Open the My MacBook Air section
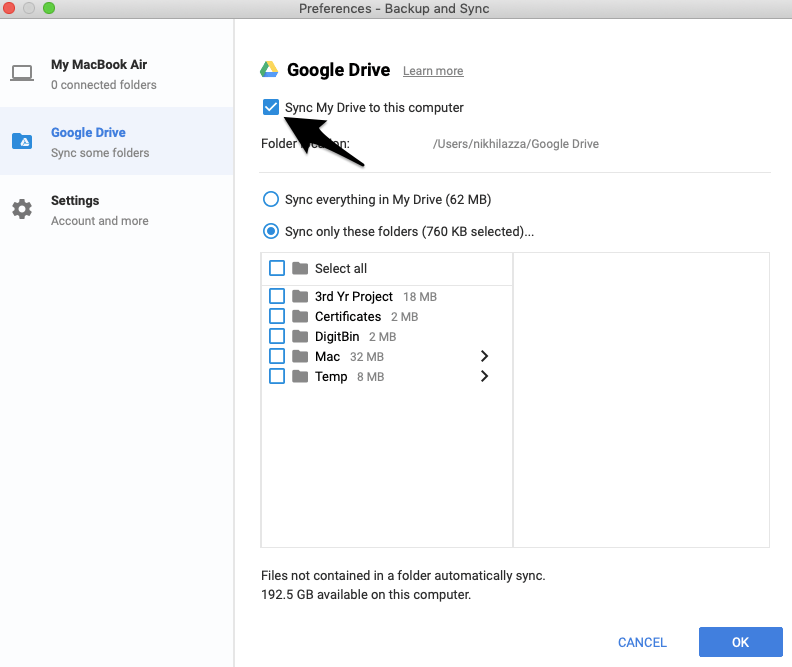Viewport: 792px width, 667px height. click(x=117, y=73)
